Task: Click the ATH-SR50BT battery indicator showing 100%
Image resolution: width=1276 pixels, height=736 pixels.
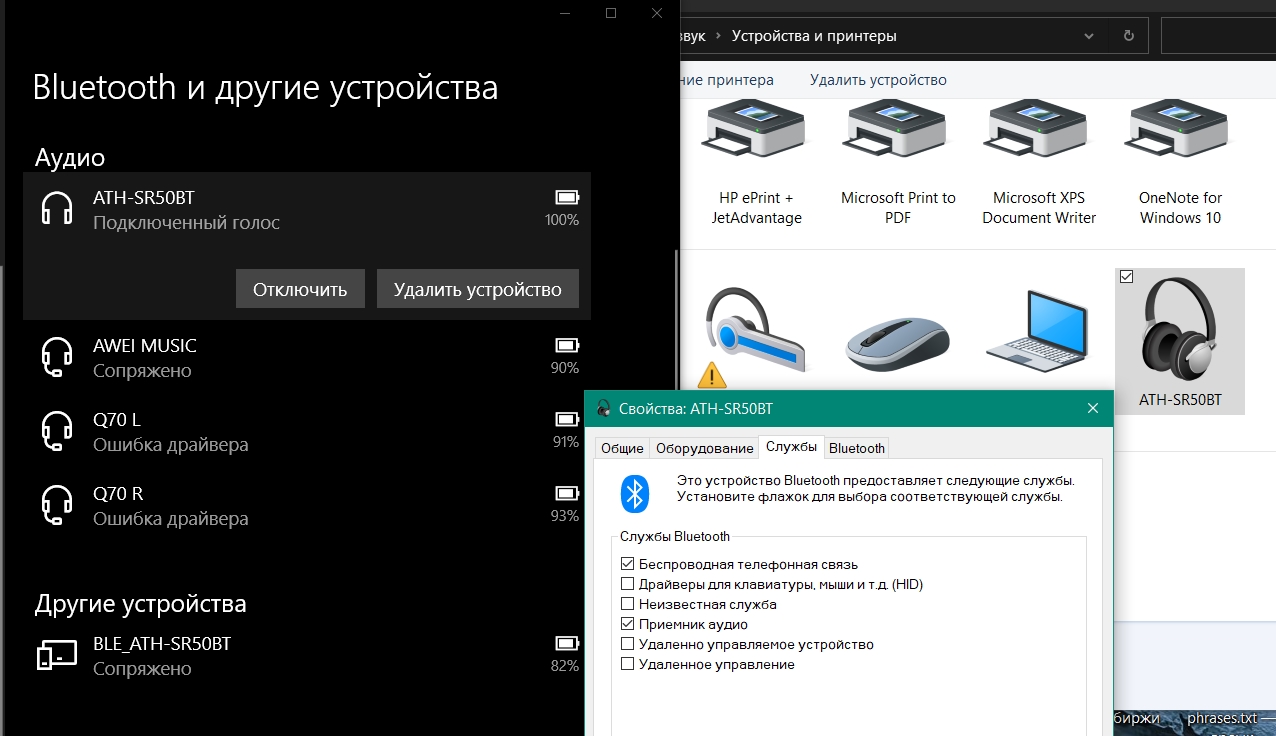Action: click(x=567, y=197)
